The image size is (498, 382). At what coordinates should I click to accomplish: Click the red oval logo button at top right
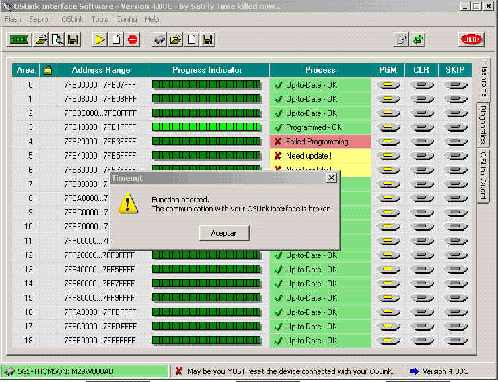pyautogui.click(x=471, y=40)
